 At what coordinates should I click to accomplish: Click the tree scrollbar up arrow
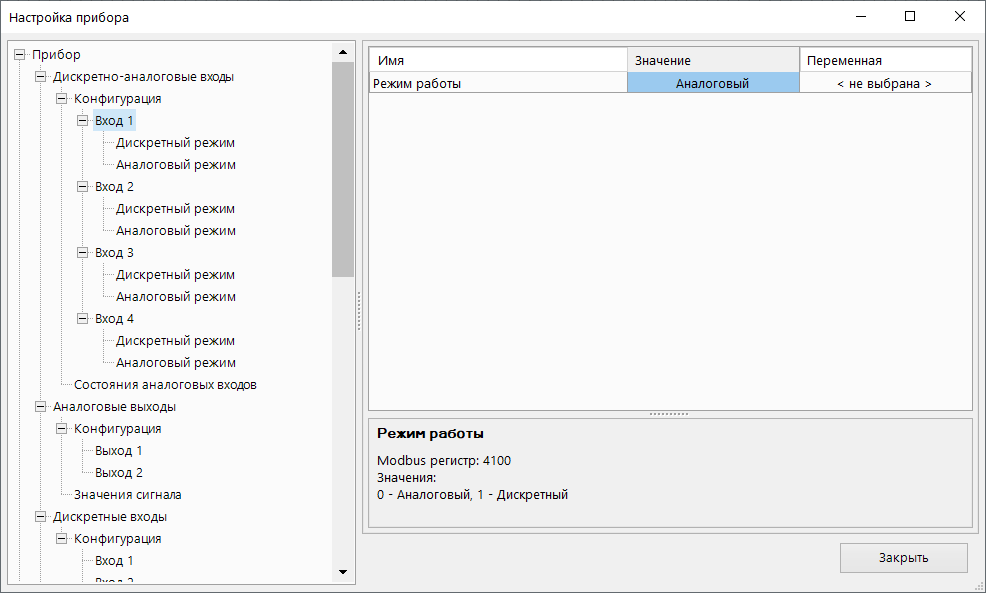tap(343, 52)
